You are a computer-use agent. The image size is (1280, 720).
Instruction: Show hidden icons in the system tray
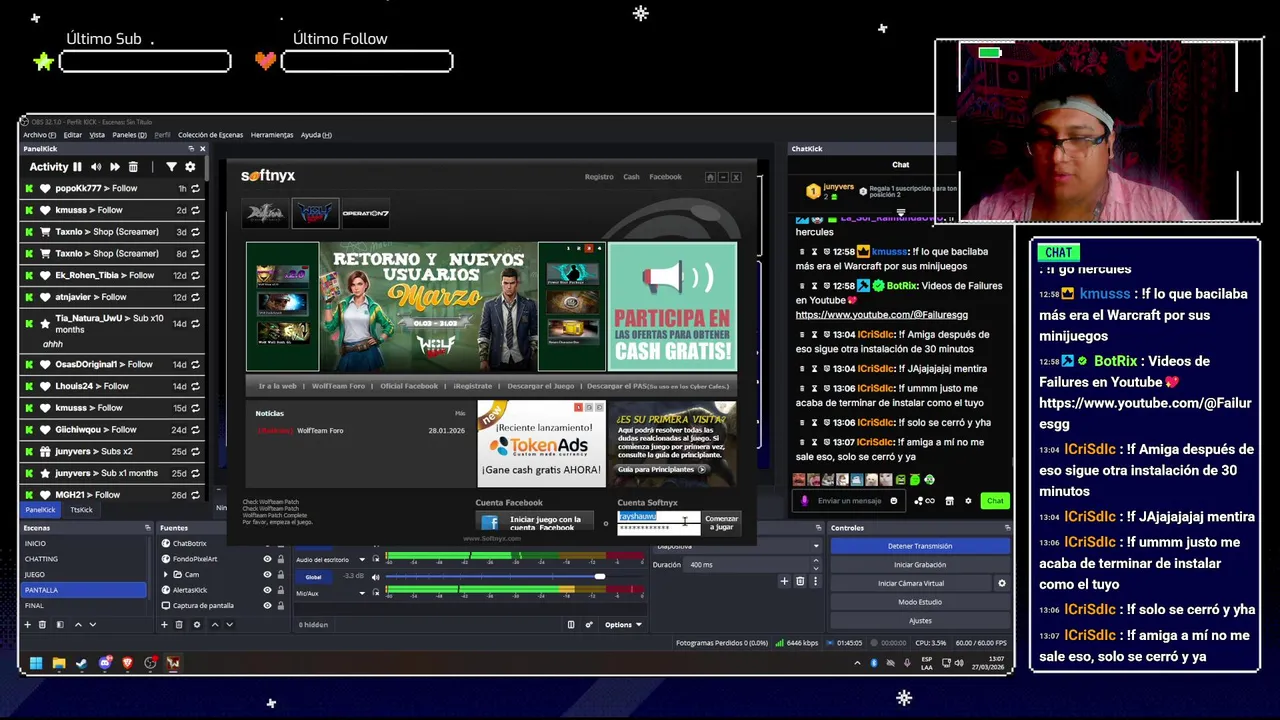tap(856, 662)
